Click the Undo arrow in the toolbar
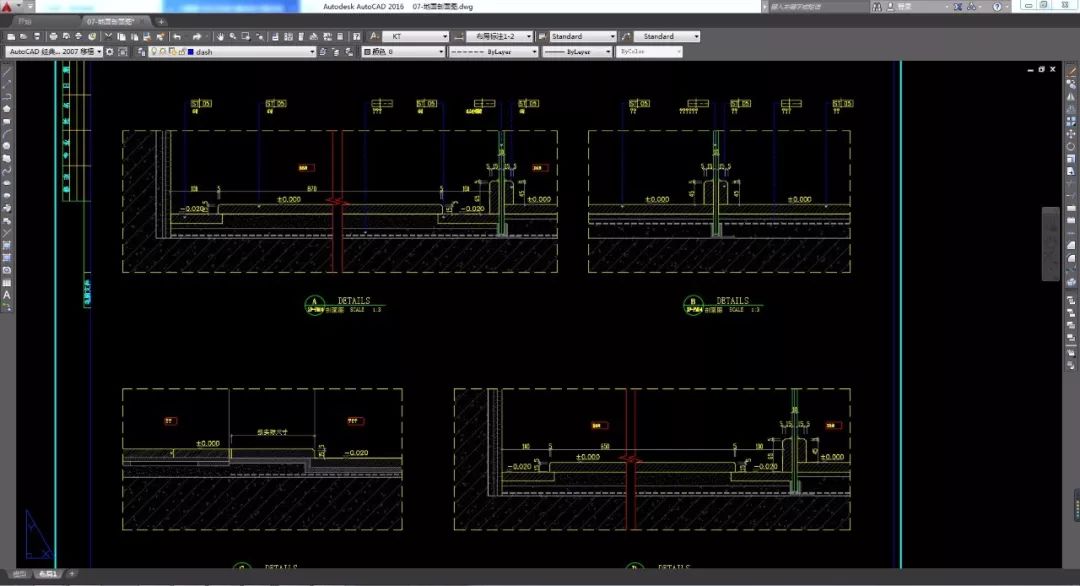The width and height of the screenshot is (1080, 586). coord(177,37)
